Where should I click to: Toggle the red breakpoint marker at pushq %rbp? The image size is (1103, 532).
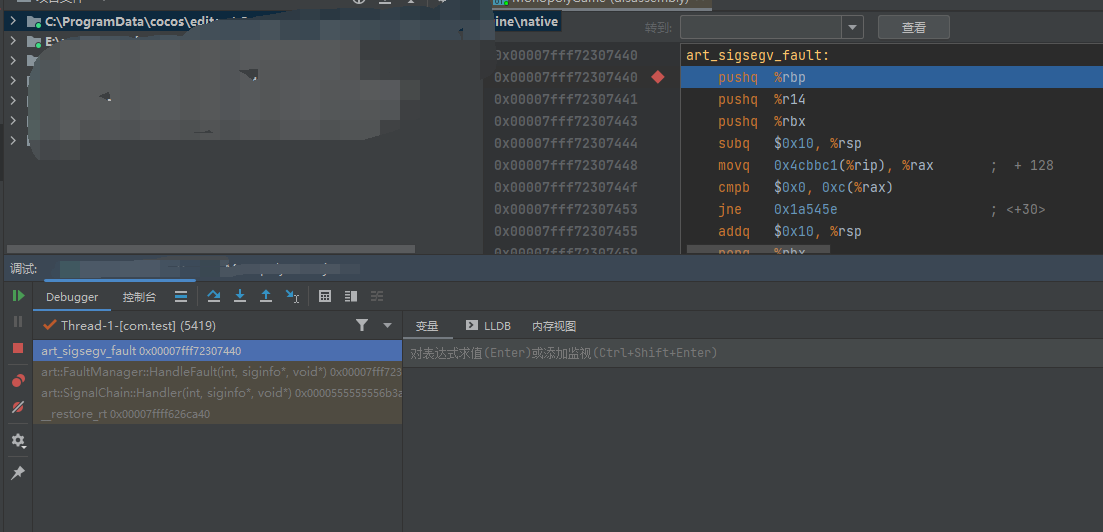coord(658,77)
